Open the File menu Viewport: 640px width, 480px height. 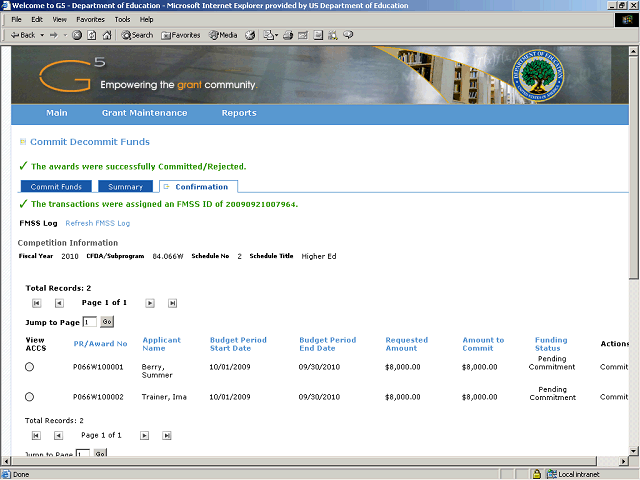point(16,19)
